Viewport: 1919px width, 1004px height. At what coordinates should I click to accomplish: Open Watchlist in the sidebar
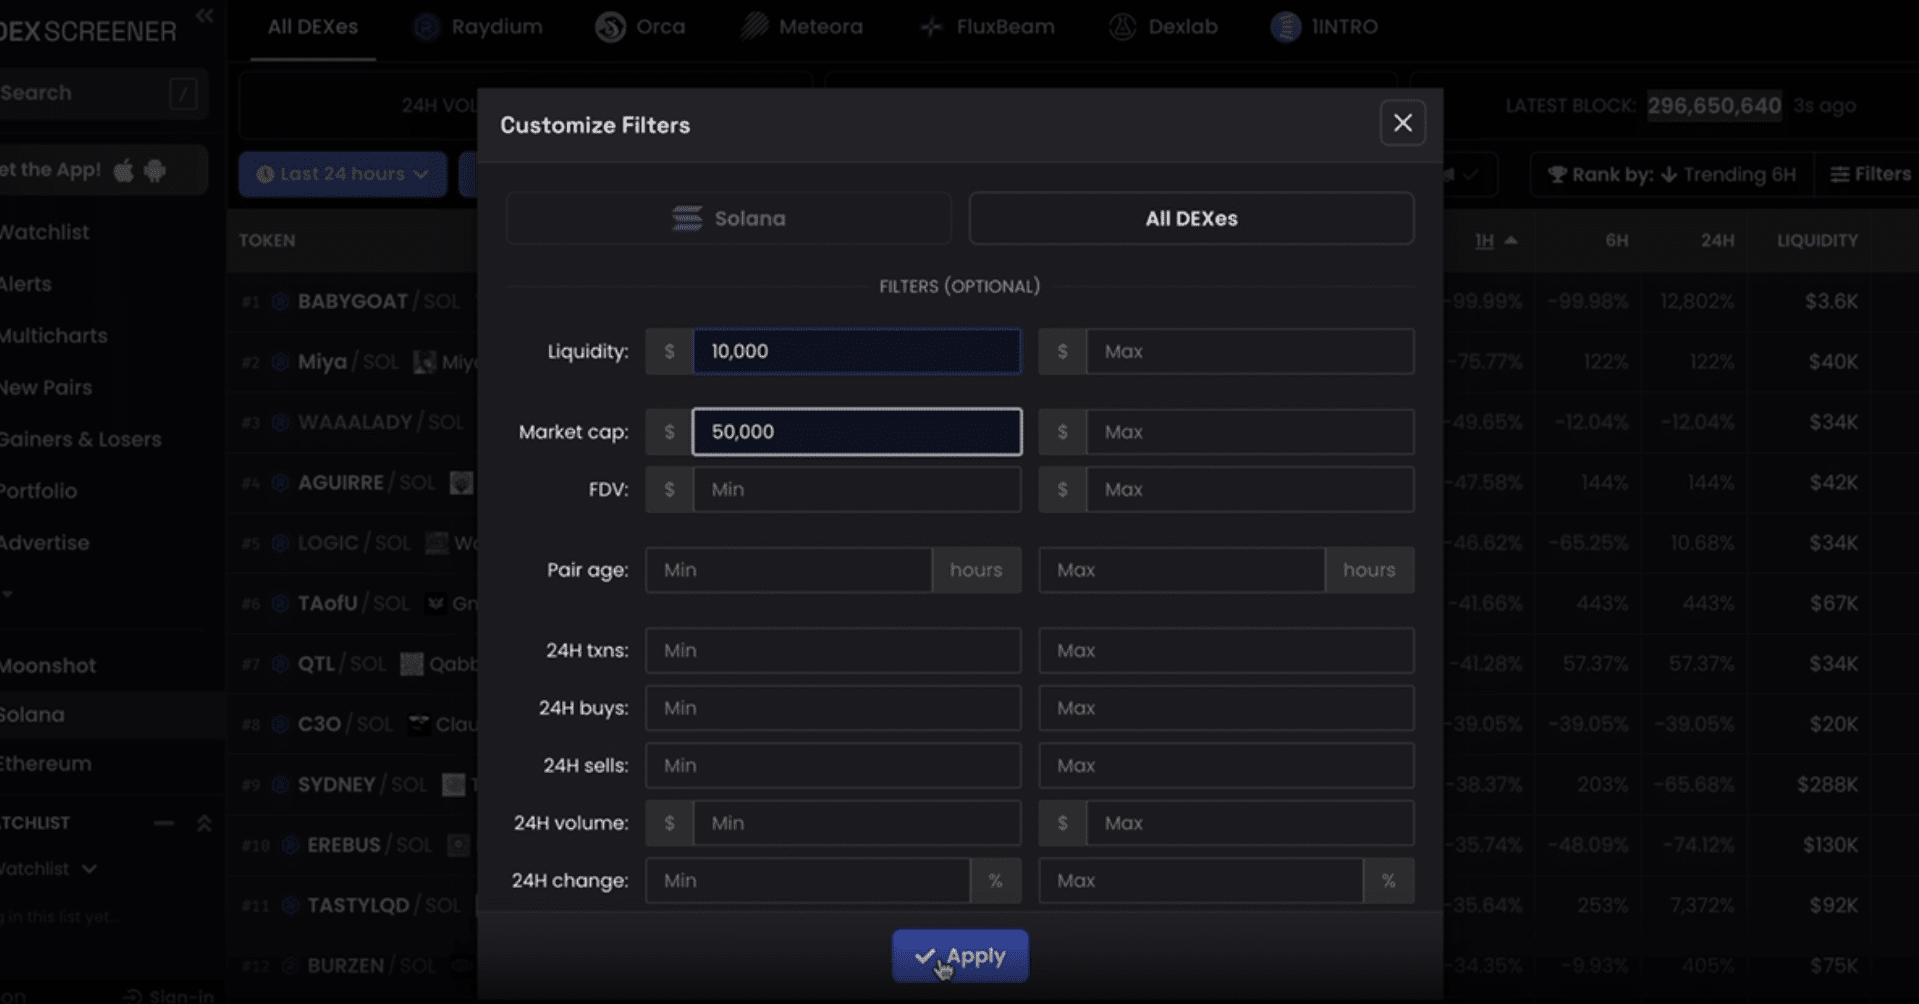point(45,232)
